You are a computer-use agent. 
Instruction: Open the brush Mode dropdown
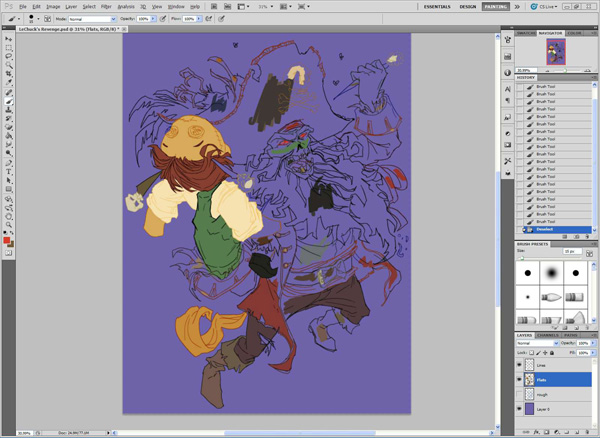click(92, 19)
